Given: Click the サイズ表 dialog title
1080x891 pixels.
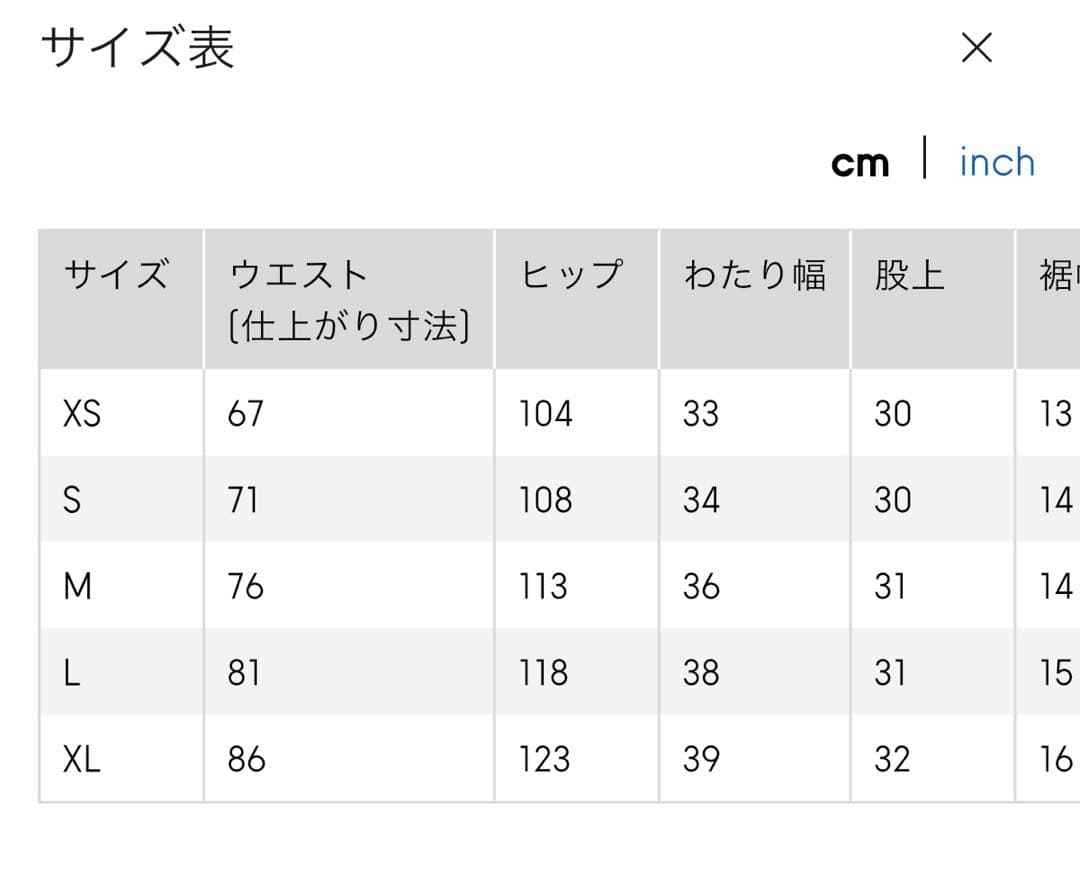Looking at the screenshot, I should point(137,48).
